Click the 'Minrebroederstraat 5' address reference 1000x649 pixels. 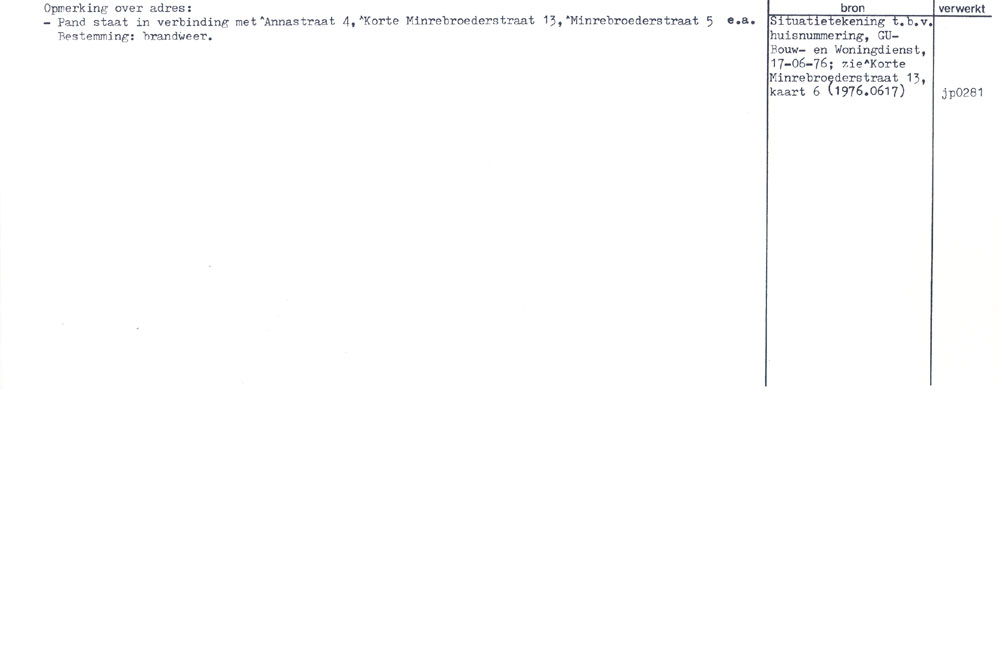tap(641, 21)
